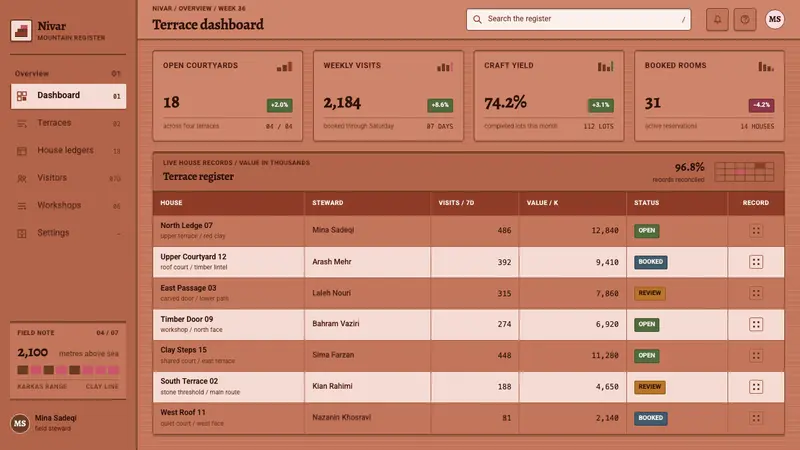Image resolution: width=800 pixels, height=450 pixels.
Task: Open the MS profile avatar in header
Action: coord(774,19)
